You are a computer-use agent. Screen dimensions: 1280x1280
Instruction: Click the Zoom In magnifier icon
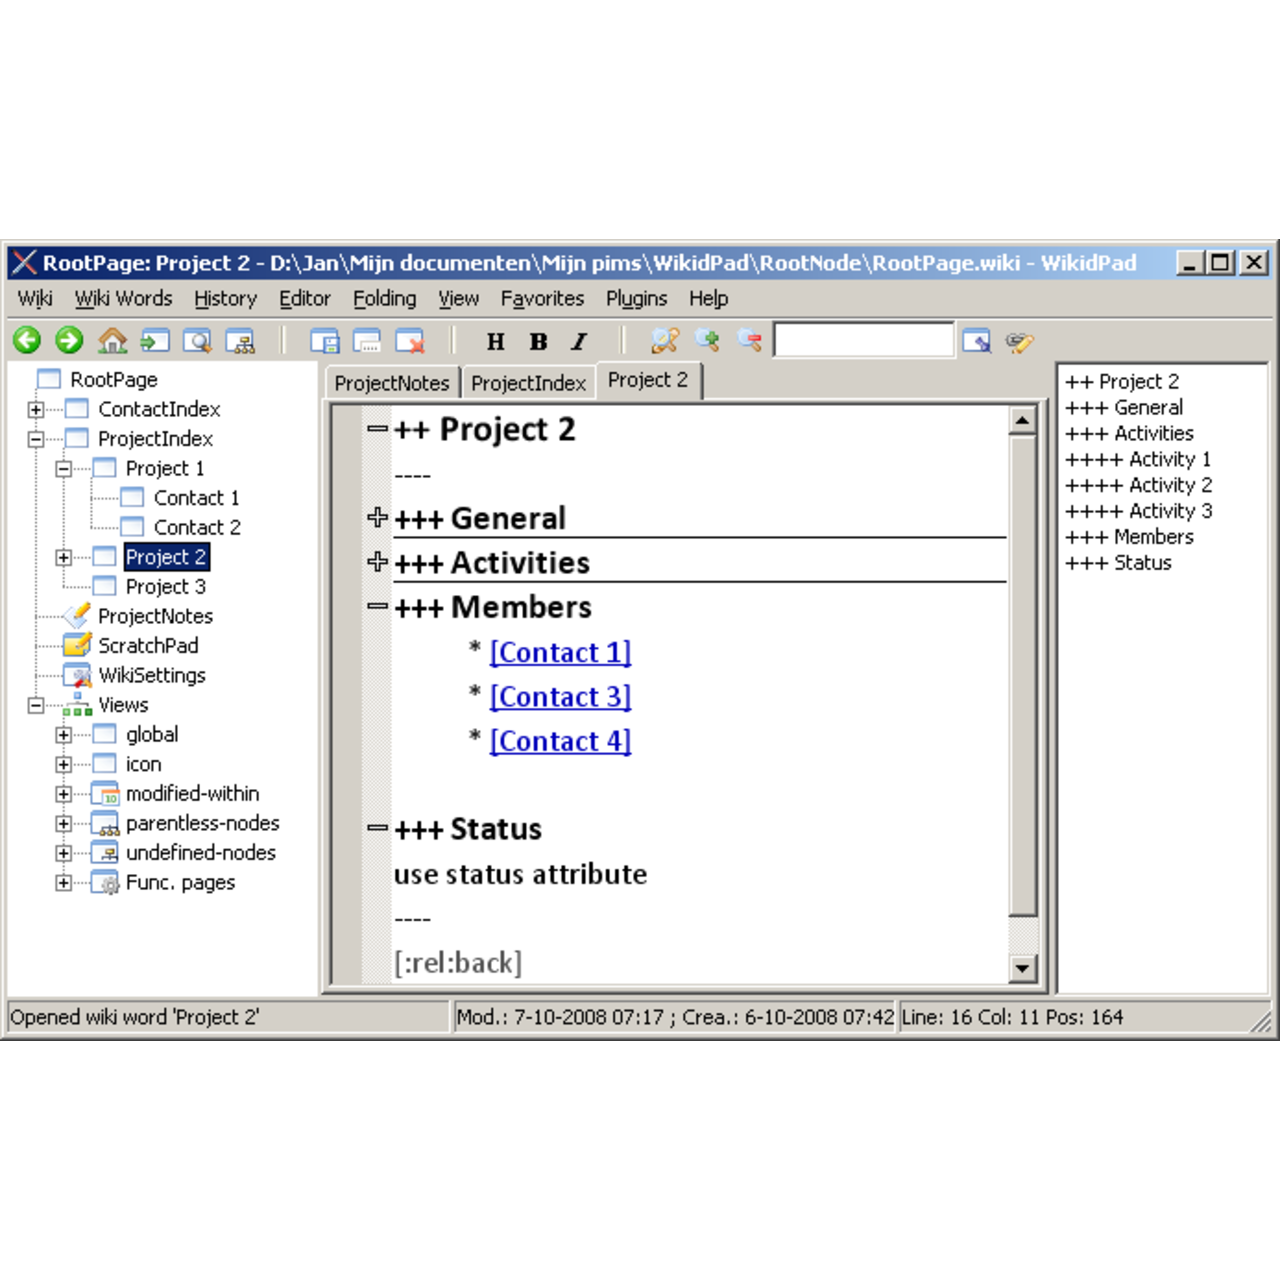[x=707, y=341]
